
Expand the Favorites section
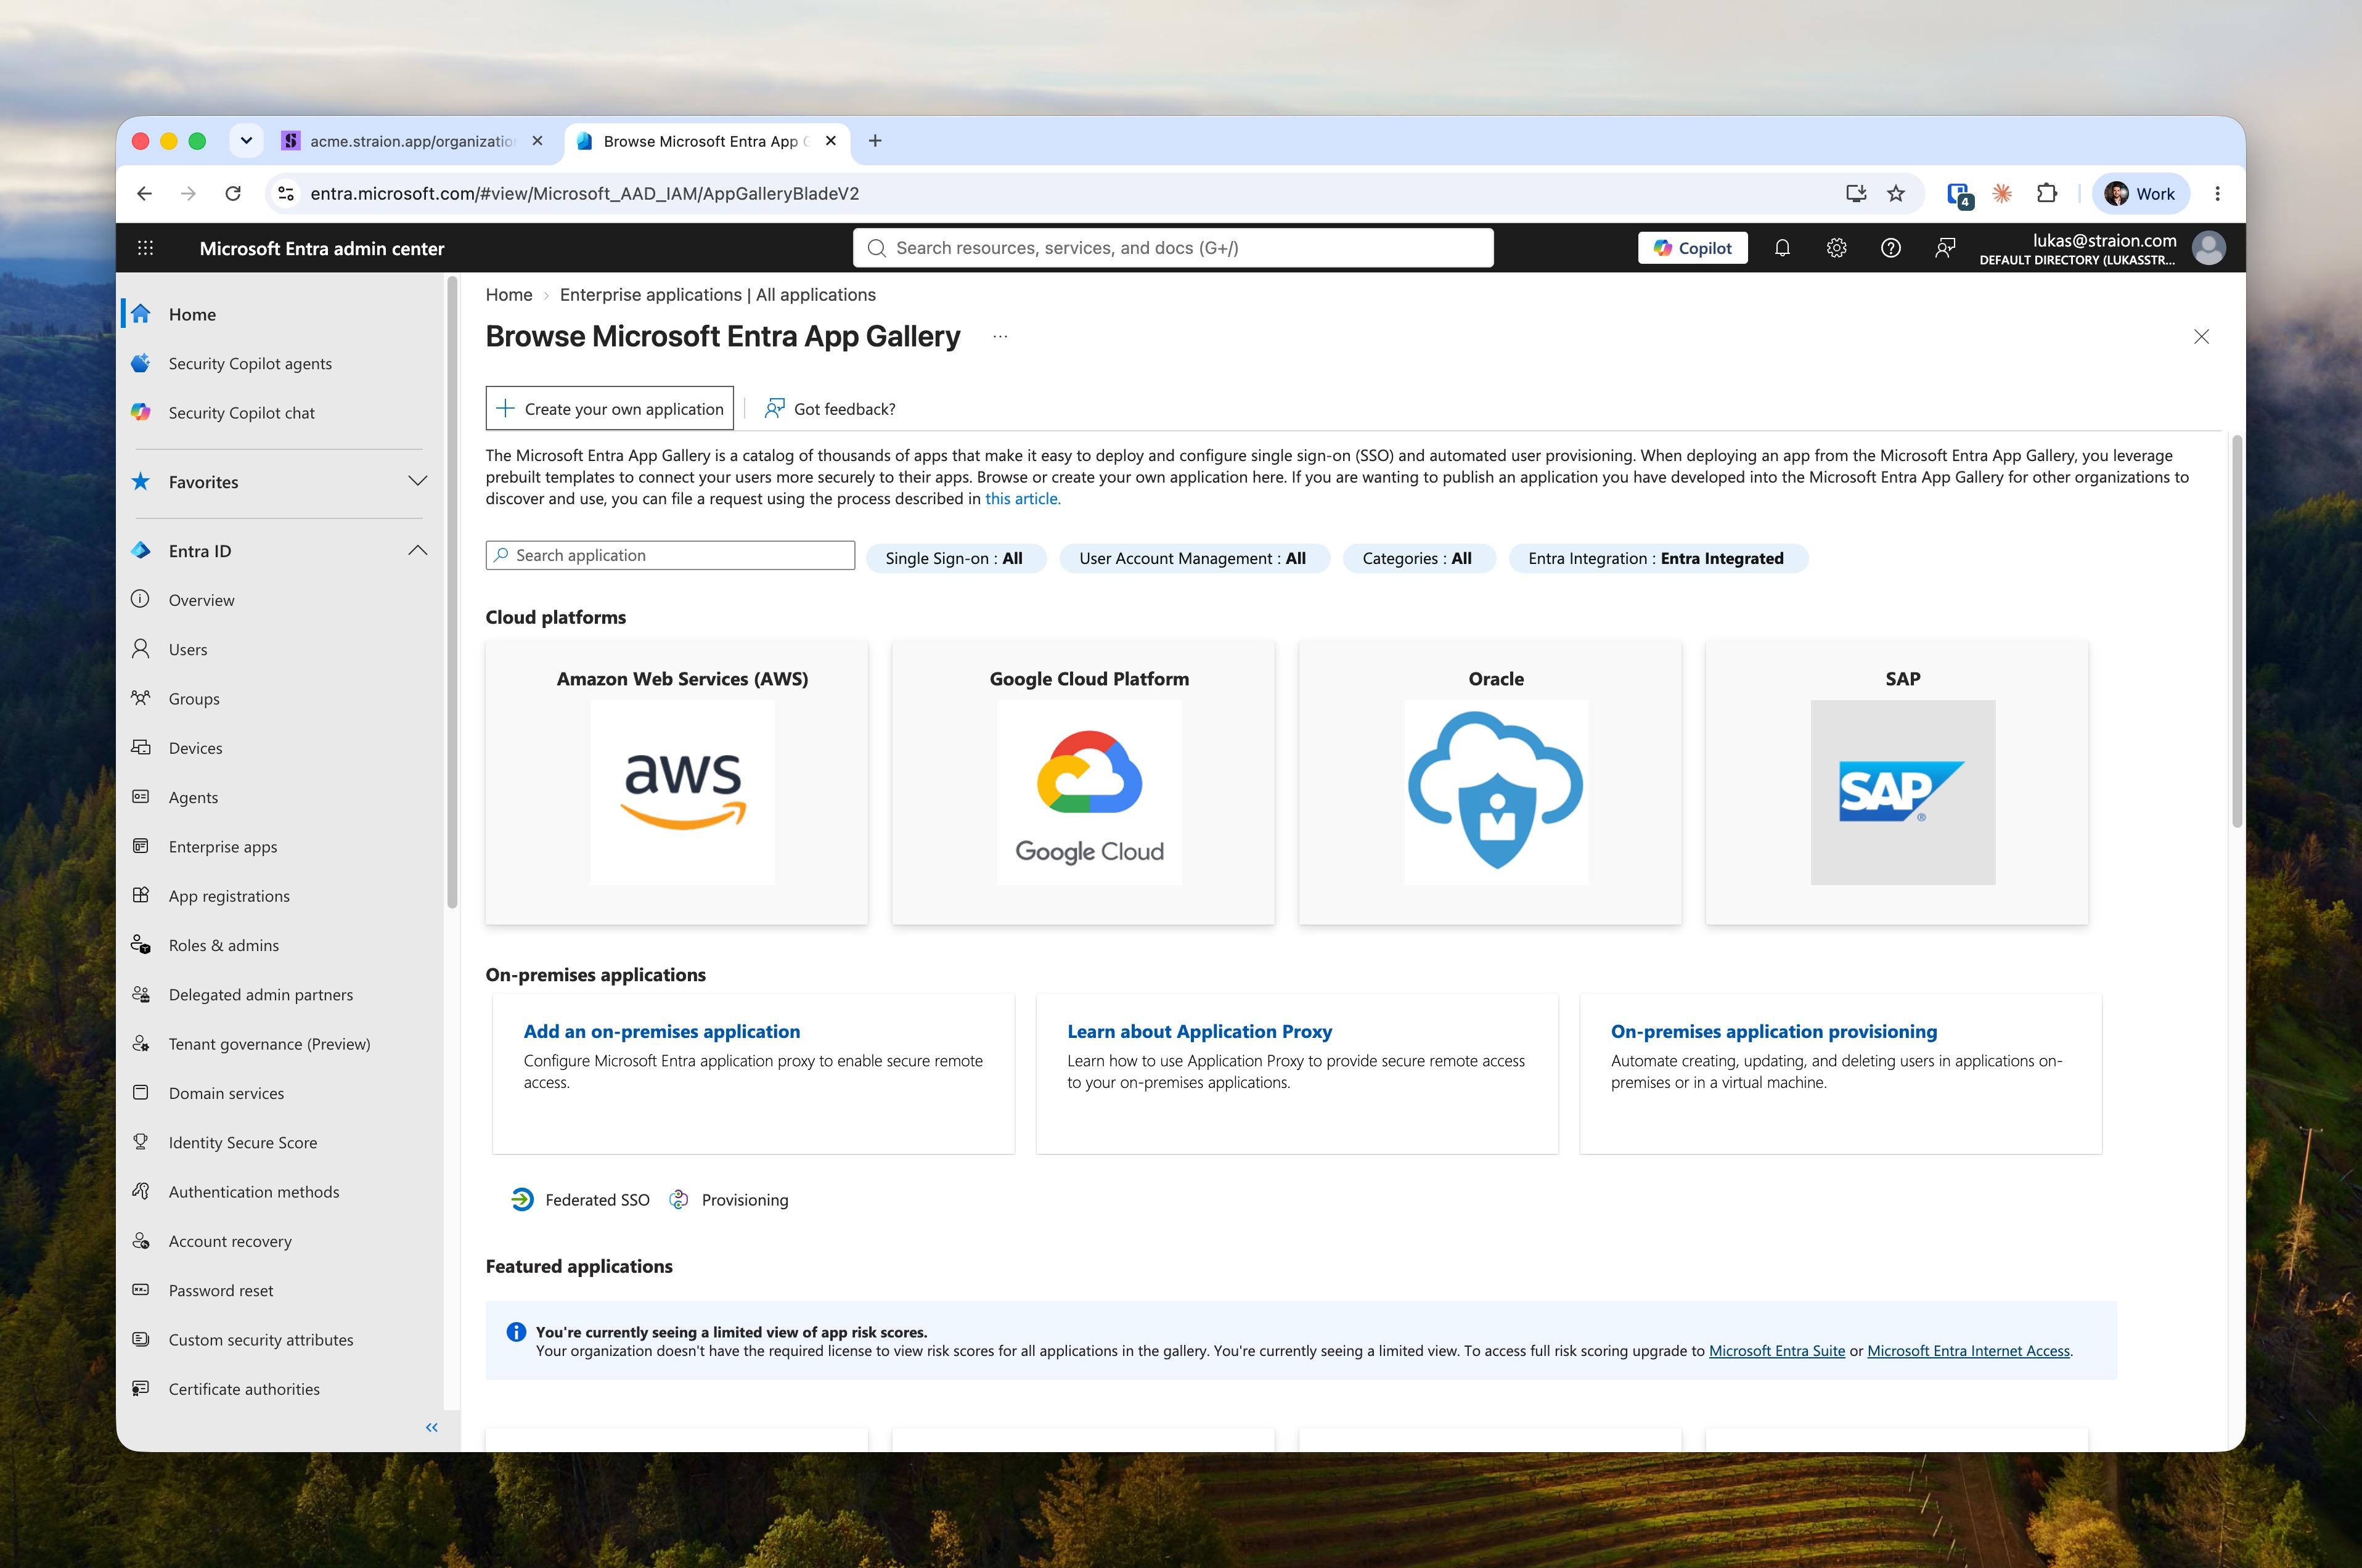point(418,481)
